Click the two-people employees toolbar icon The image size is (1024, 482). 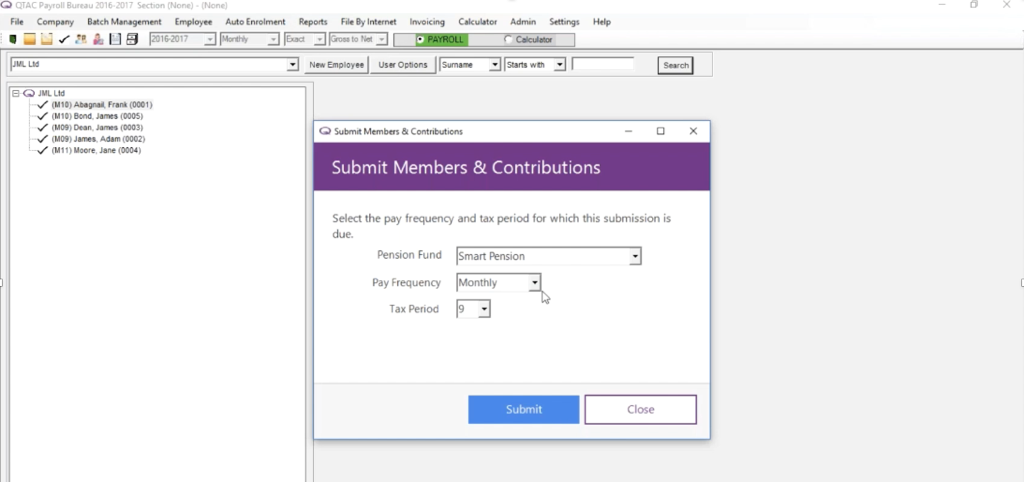coord(80,39)
